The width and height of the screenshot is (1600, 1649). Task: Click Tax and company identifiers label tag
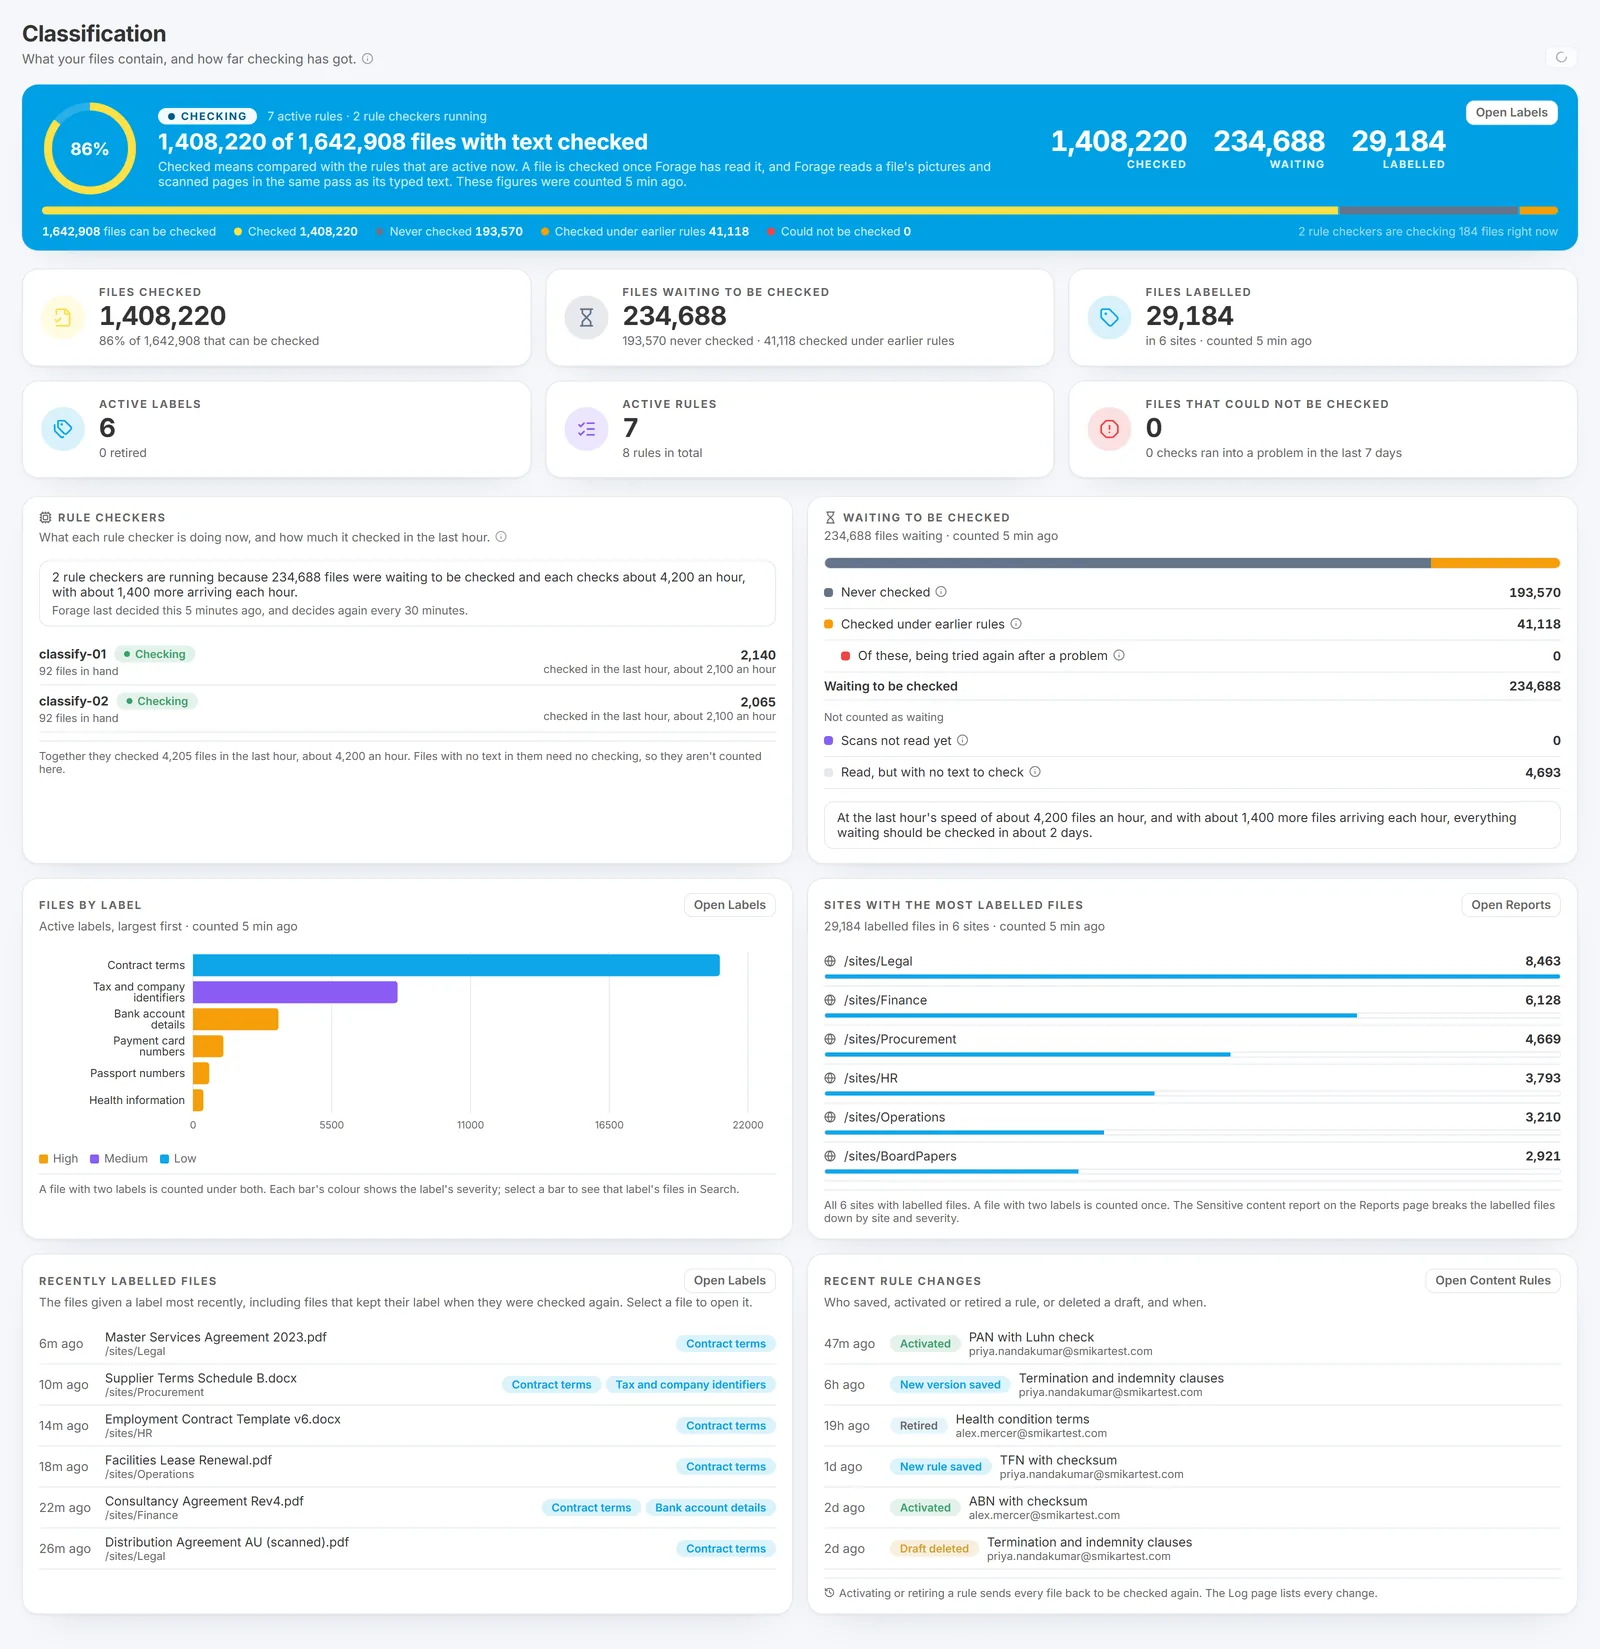click(x=691, y=1385)
